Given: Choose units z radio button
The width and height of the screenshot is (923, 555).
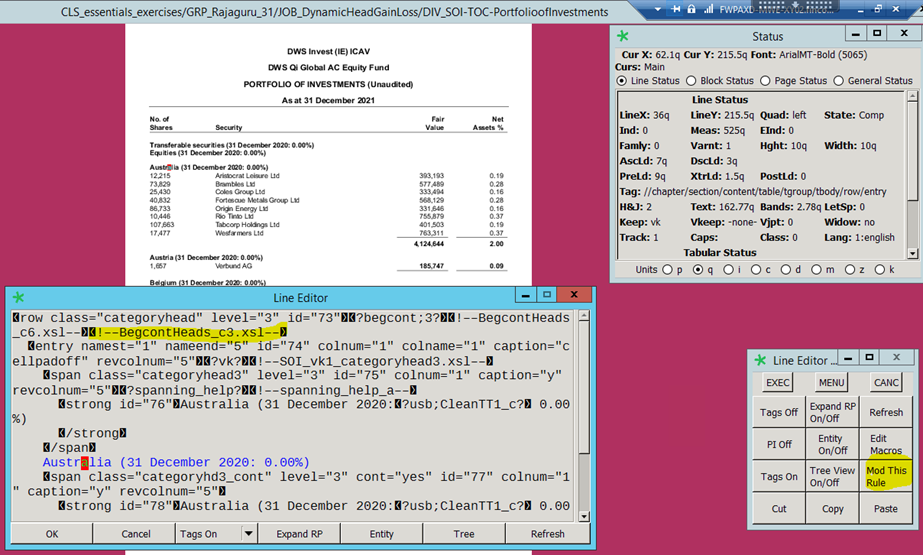Looking at the screenshot, I should click(x=850, y=270).
